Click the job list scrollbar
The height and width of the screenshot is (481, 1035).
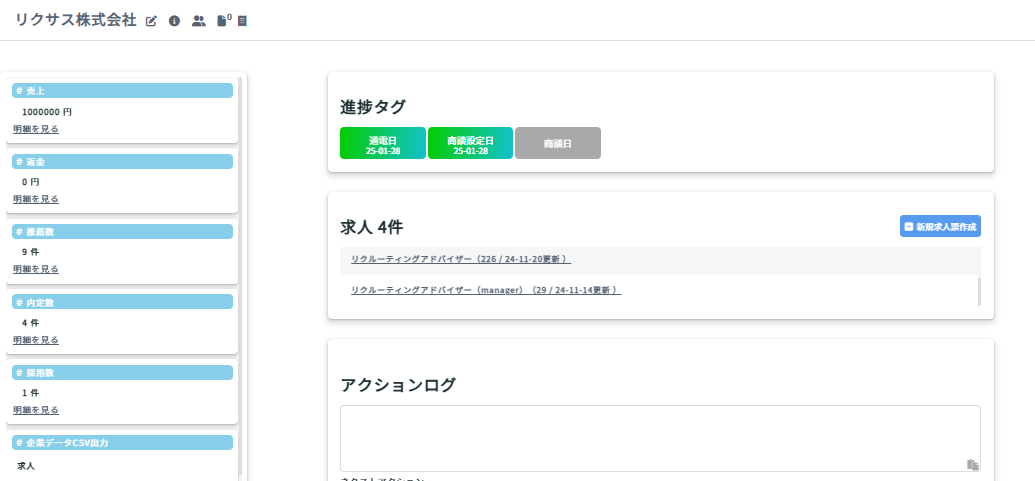tap(979, 291)
